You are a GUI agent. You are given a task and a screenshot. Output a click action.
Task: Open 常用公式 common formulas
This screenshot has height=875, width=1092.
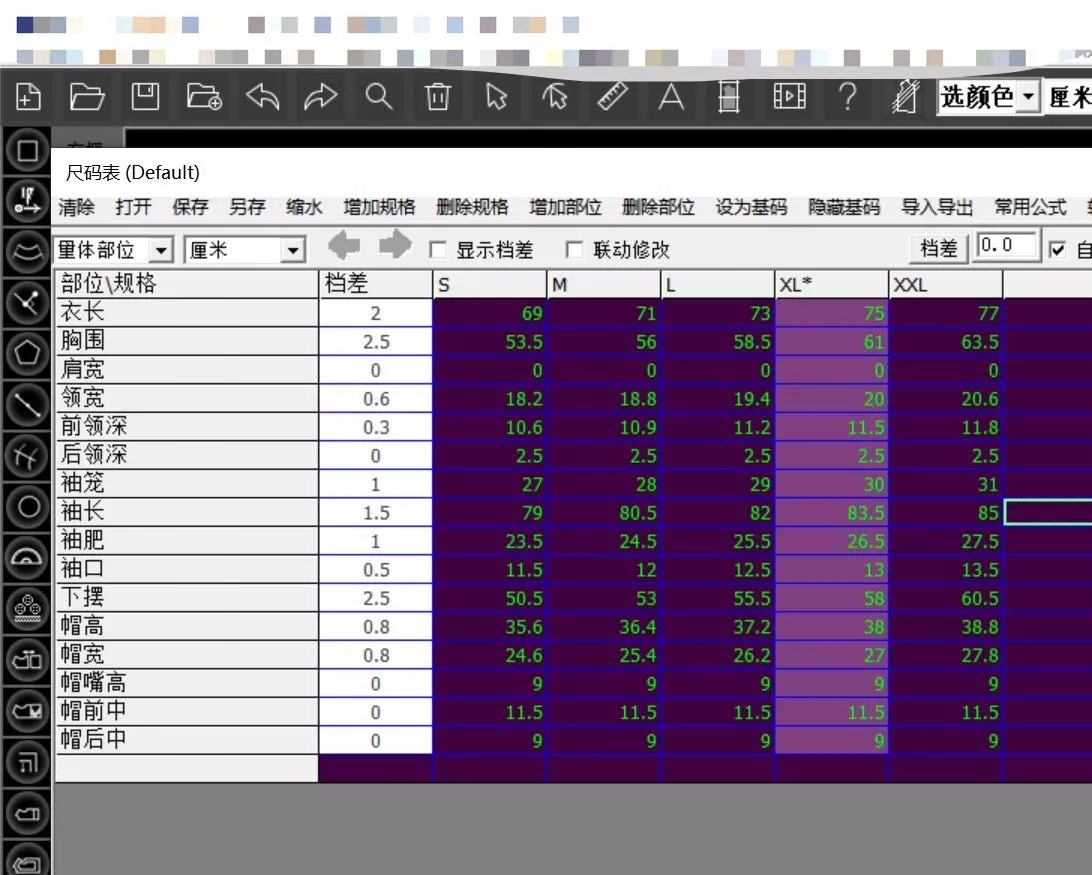(x=1031, y=207)
